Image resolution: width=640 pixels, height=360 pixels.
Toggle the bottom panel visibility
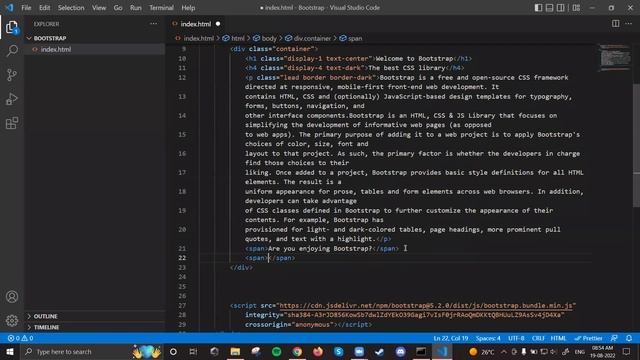pos(549,8)
